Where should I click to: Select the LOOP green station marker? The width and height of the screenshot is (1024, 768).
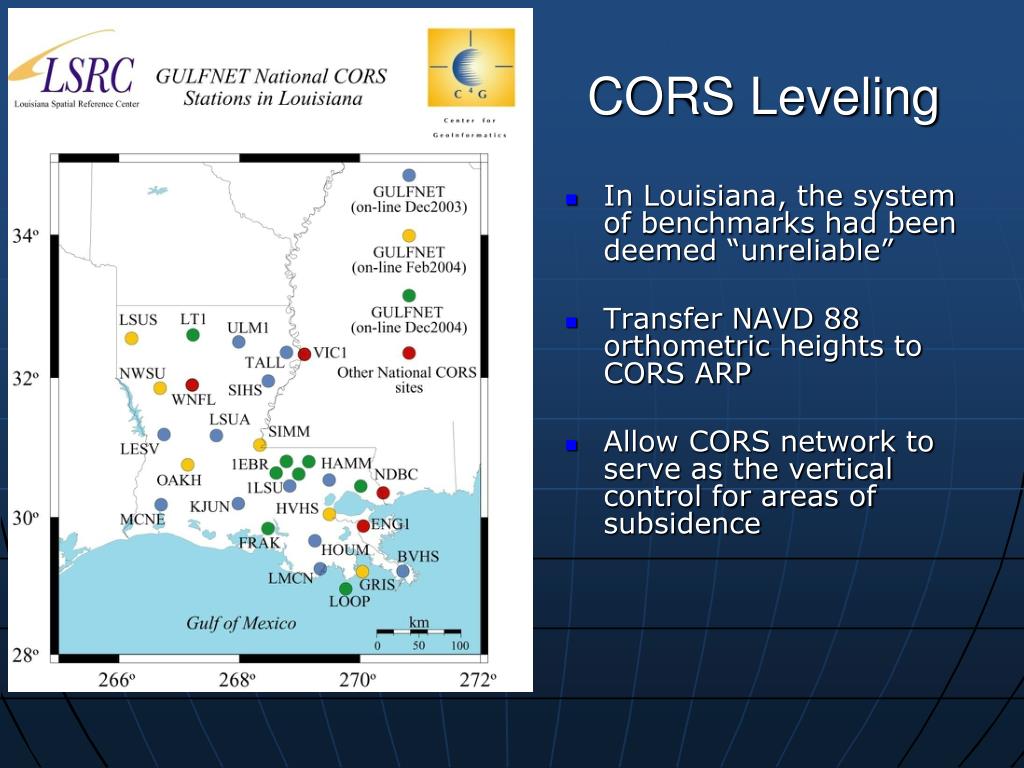click(346, 589)
